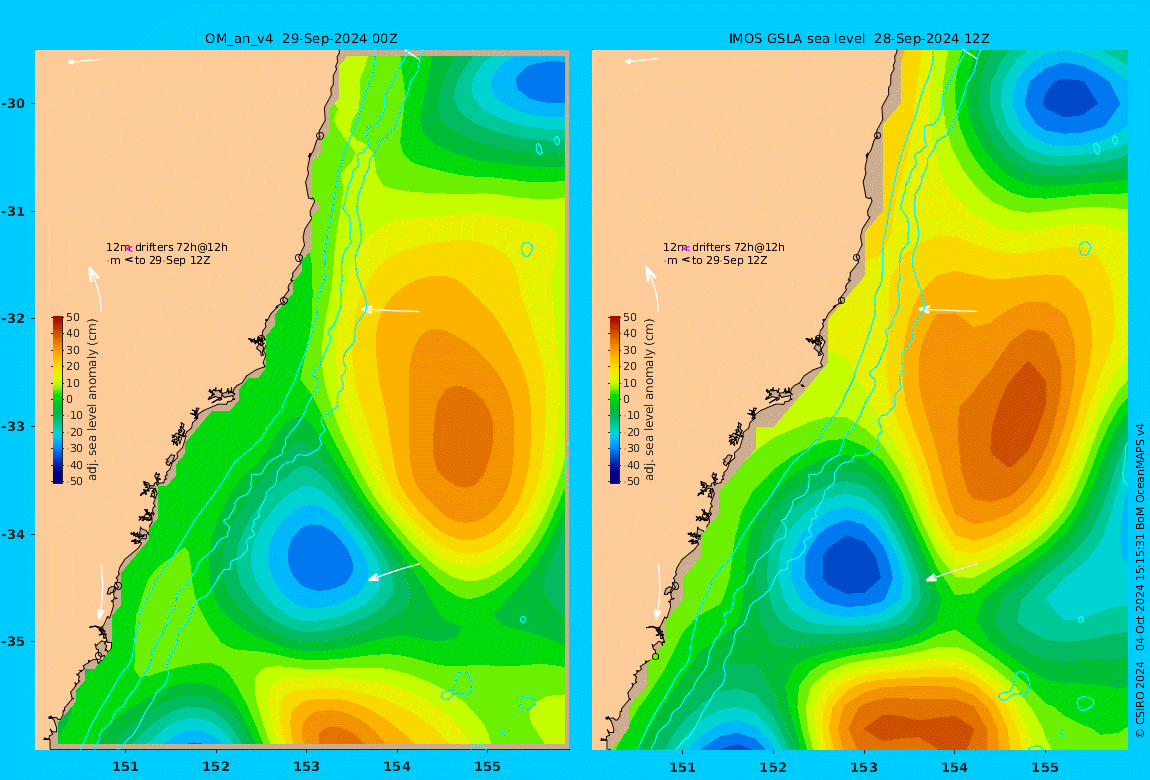Click the dark orange warm eddy core in left map
Viewport: 1150px width, 780px height.
pos(463,436)
